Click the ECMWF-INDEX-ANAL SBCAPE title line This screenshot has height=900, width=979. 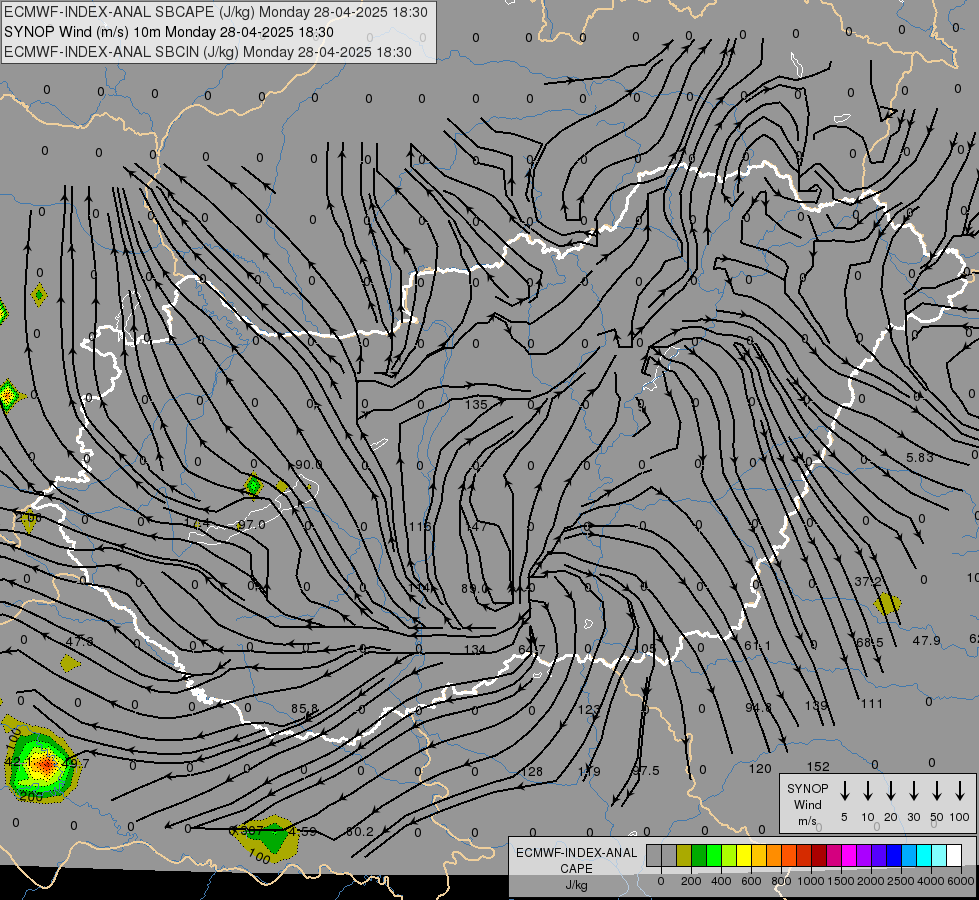[x=216, y=12]
